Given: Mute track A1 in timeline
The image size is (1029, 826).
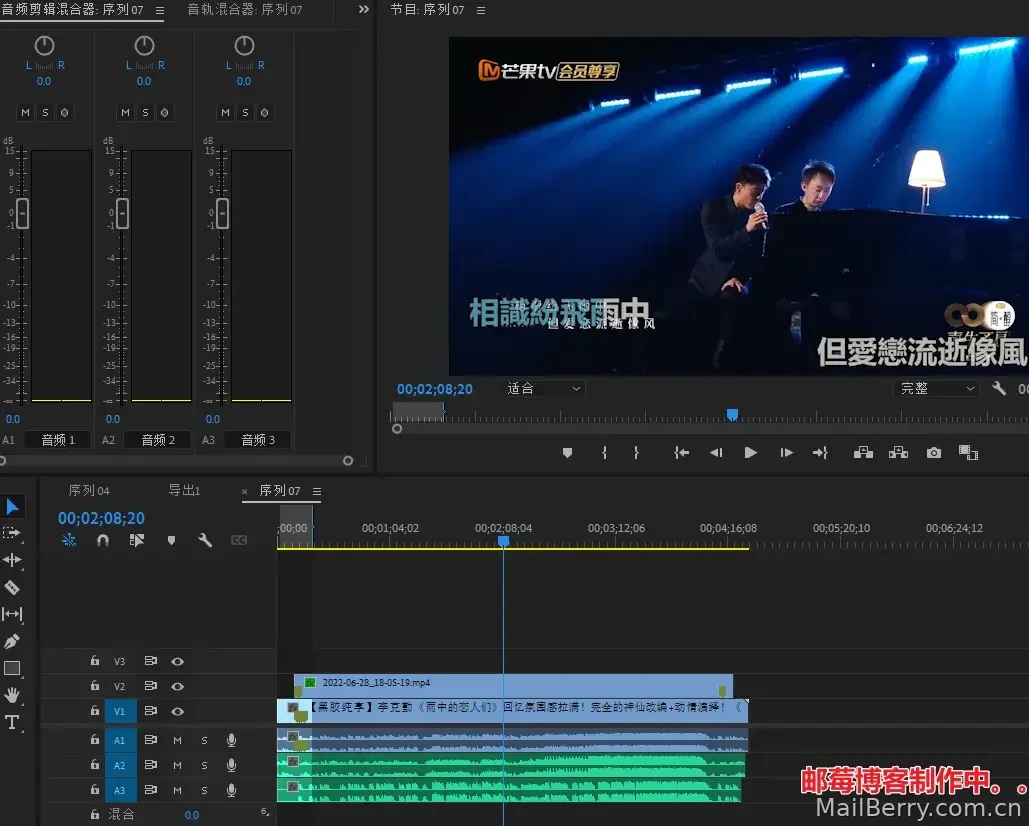Looking at the screenshot, I should (177, 740).
